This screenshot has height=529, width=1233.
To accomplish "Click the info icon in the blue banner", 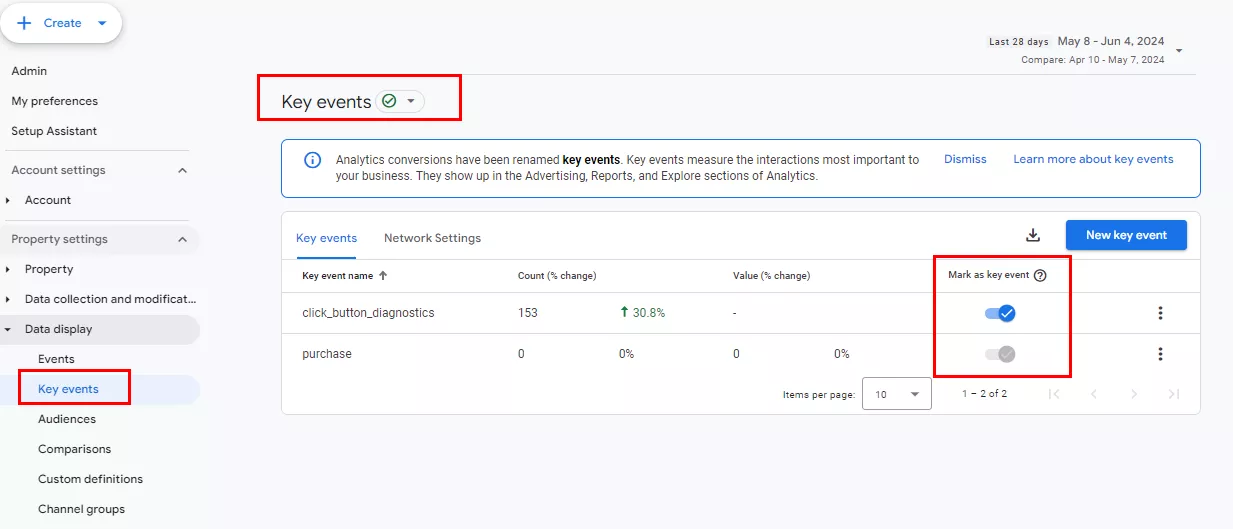I will pyautogui.click(x=312, y=160).
